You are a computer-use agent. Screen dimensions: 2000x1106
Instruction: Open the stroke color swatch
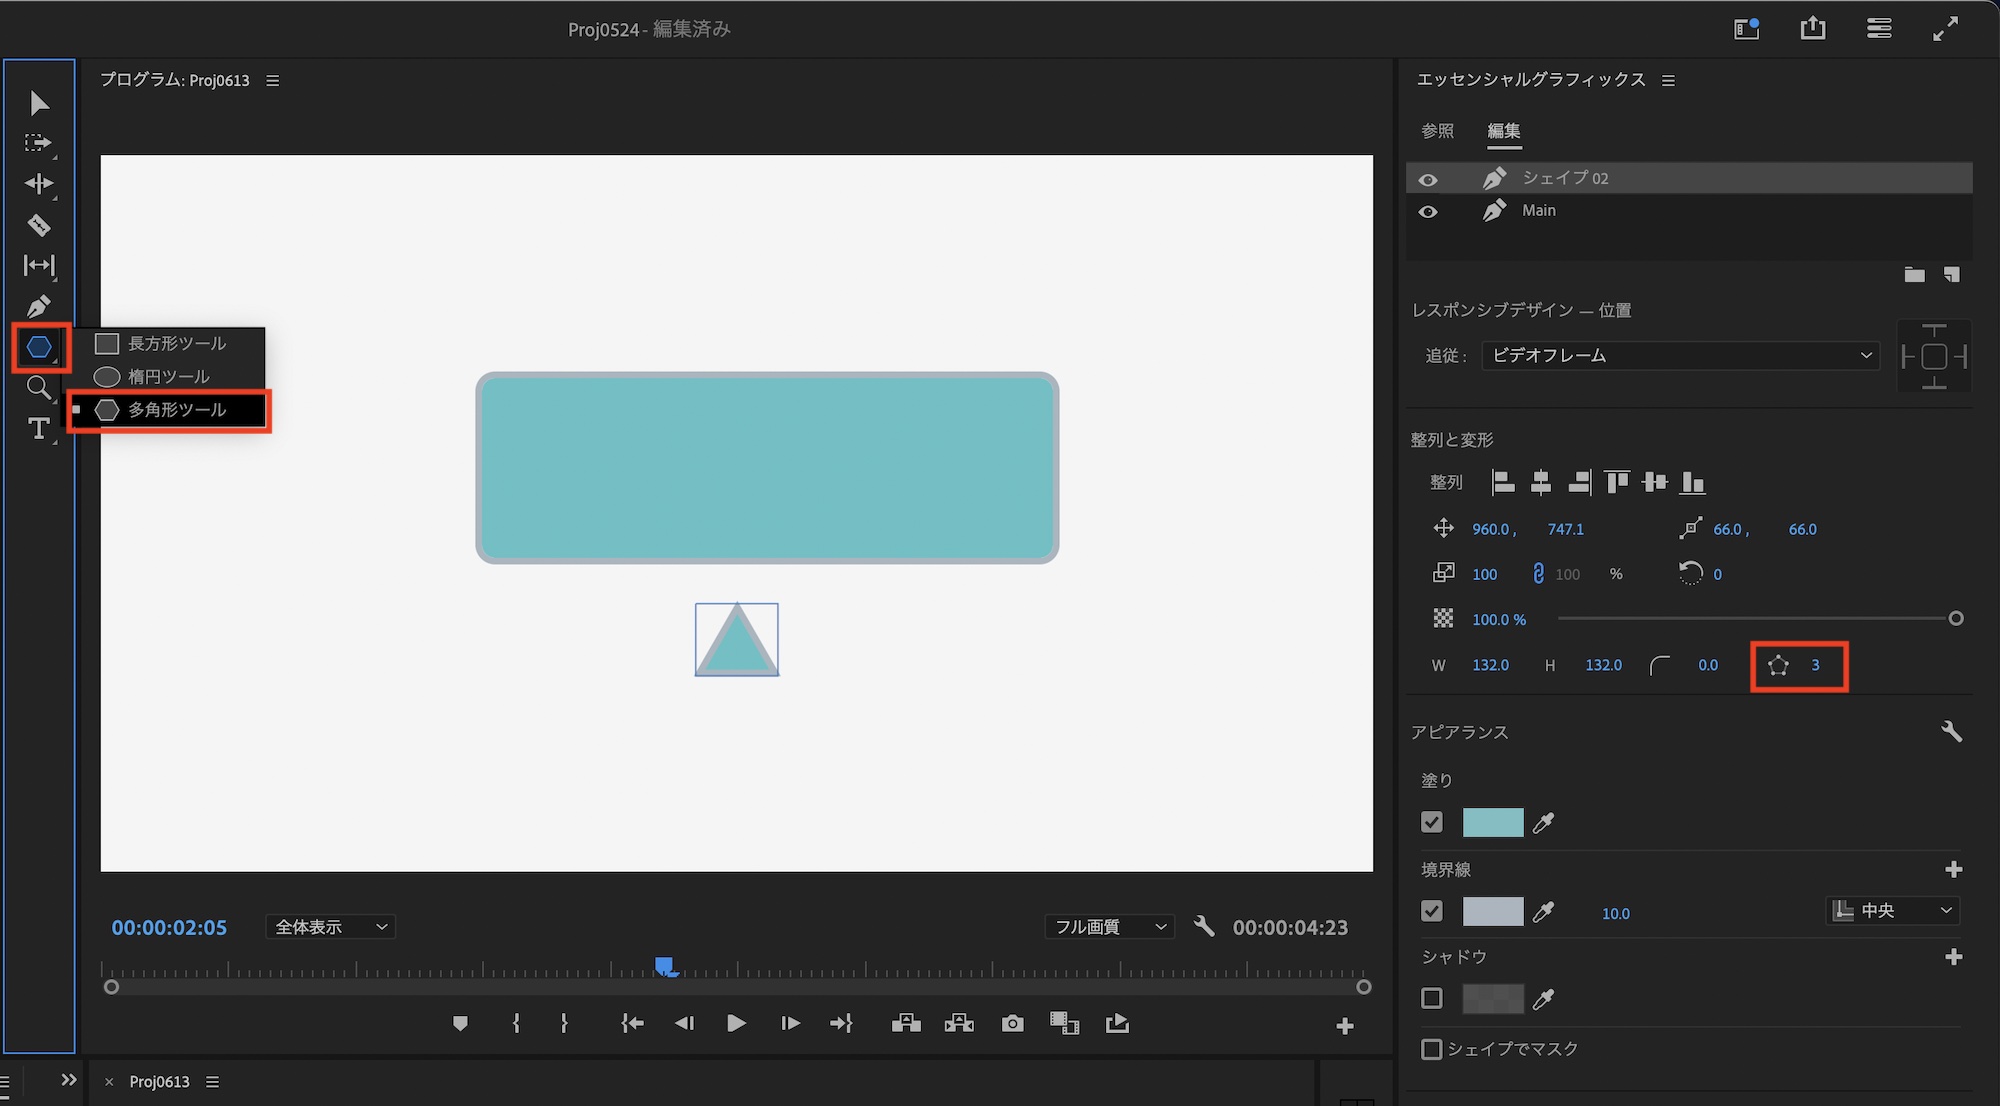[x=1492, y=911]
